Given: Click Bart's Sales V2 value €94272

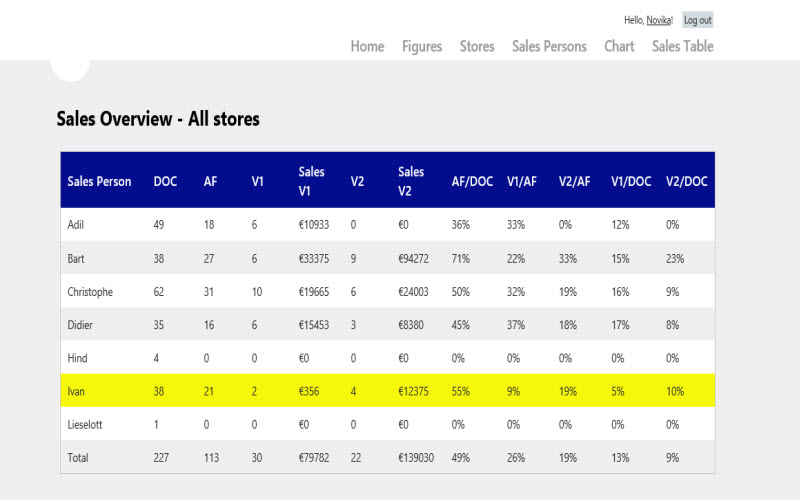Looking at the screenshot, I should 413,259.
